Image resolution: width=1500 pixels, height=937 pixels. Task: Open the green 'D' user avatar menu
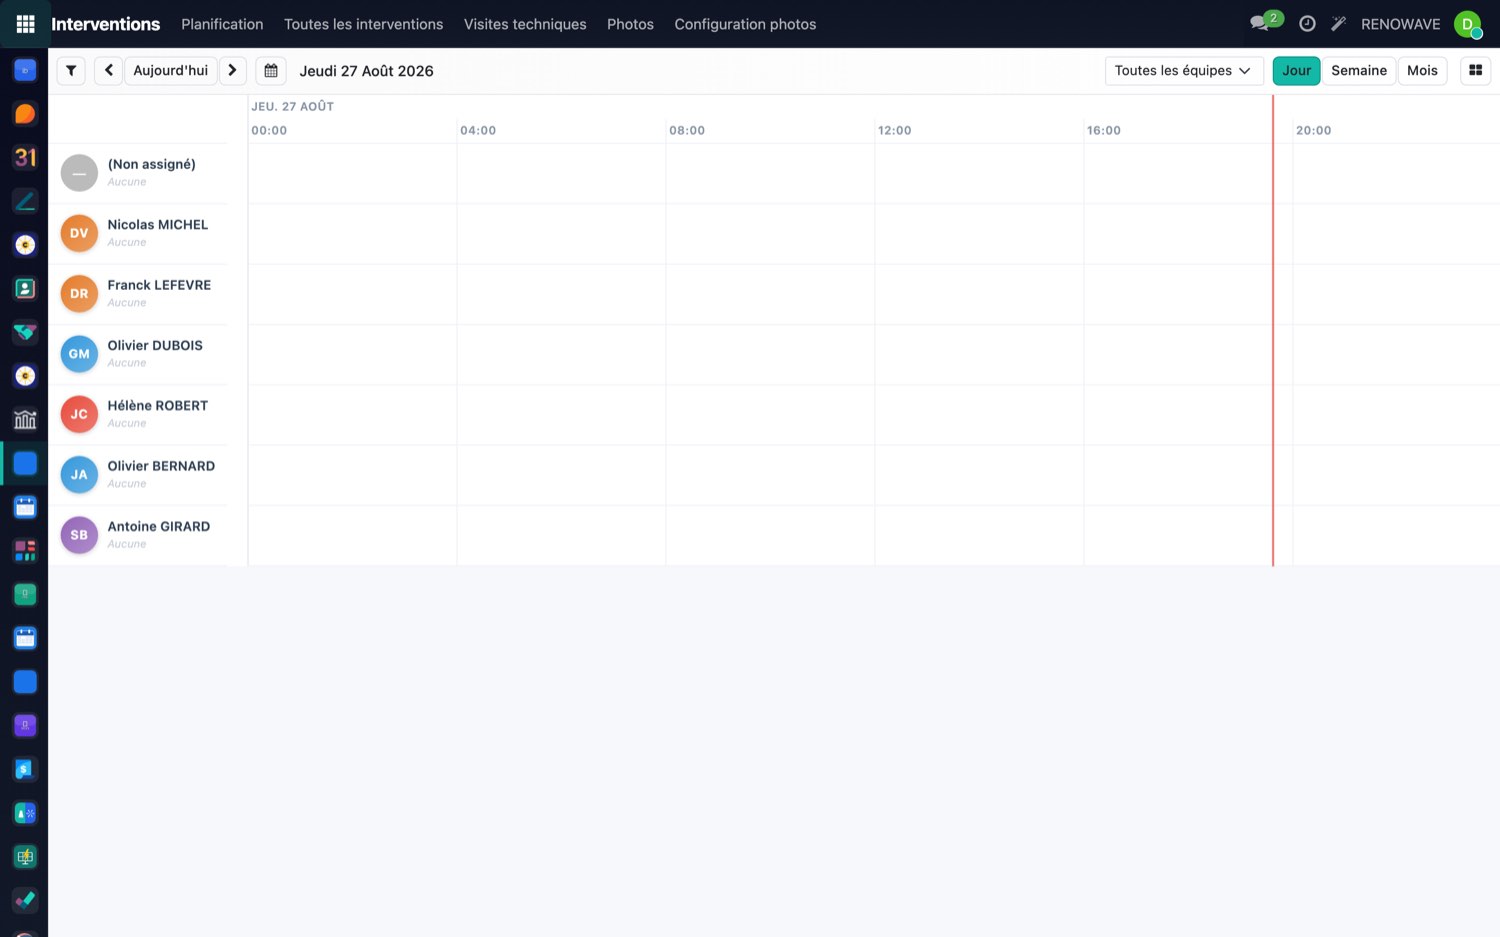[x=1468, y=24]
